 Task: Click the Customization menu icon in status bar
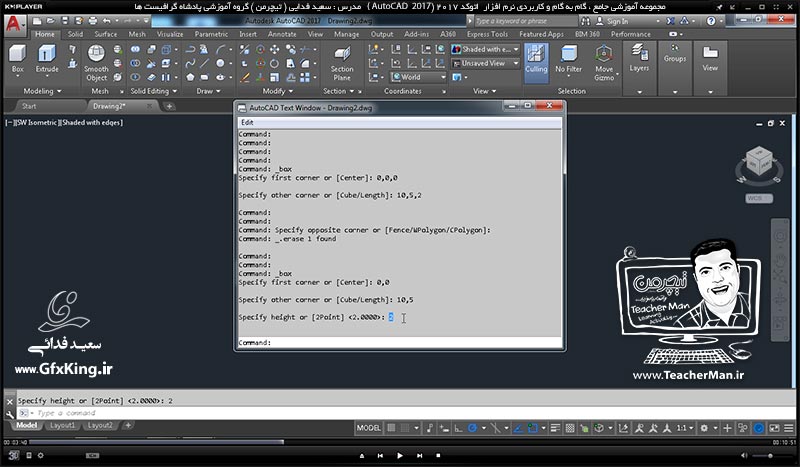point(789,428)
